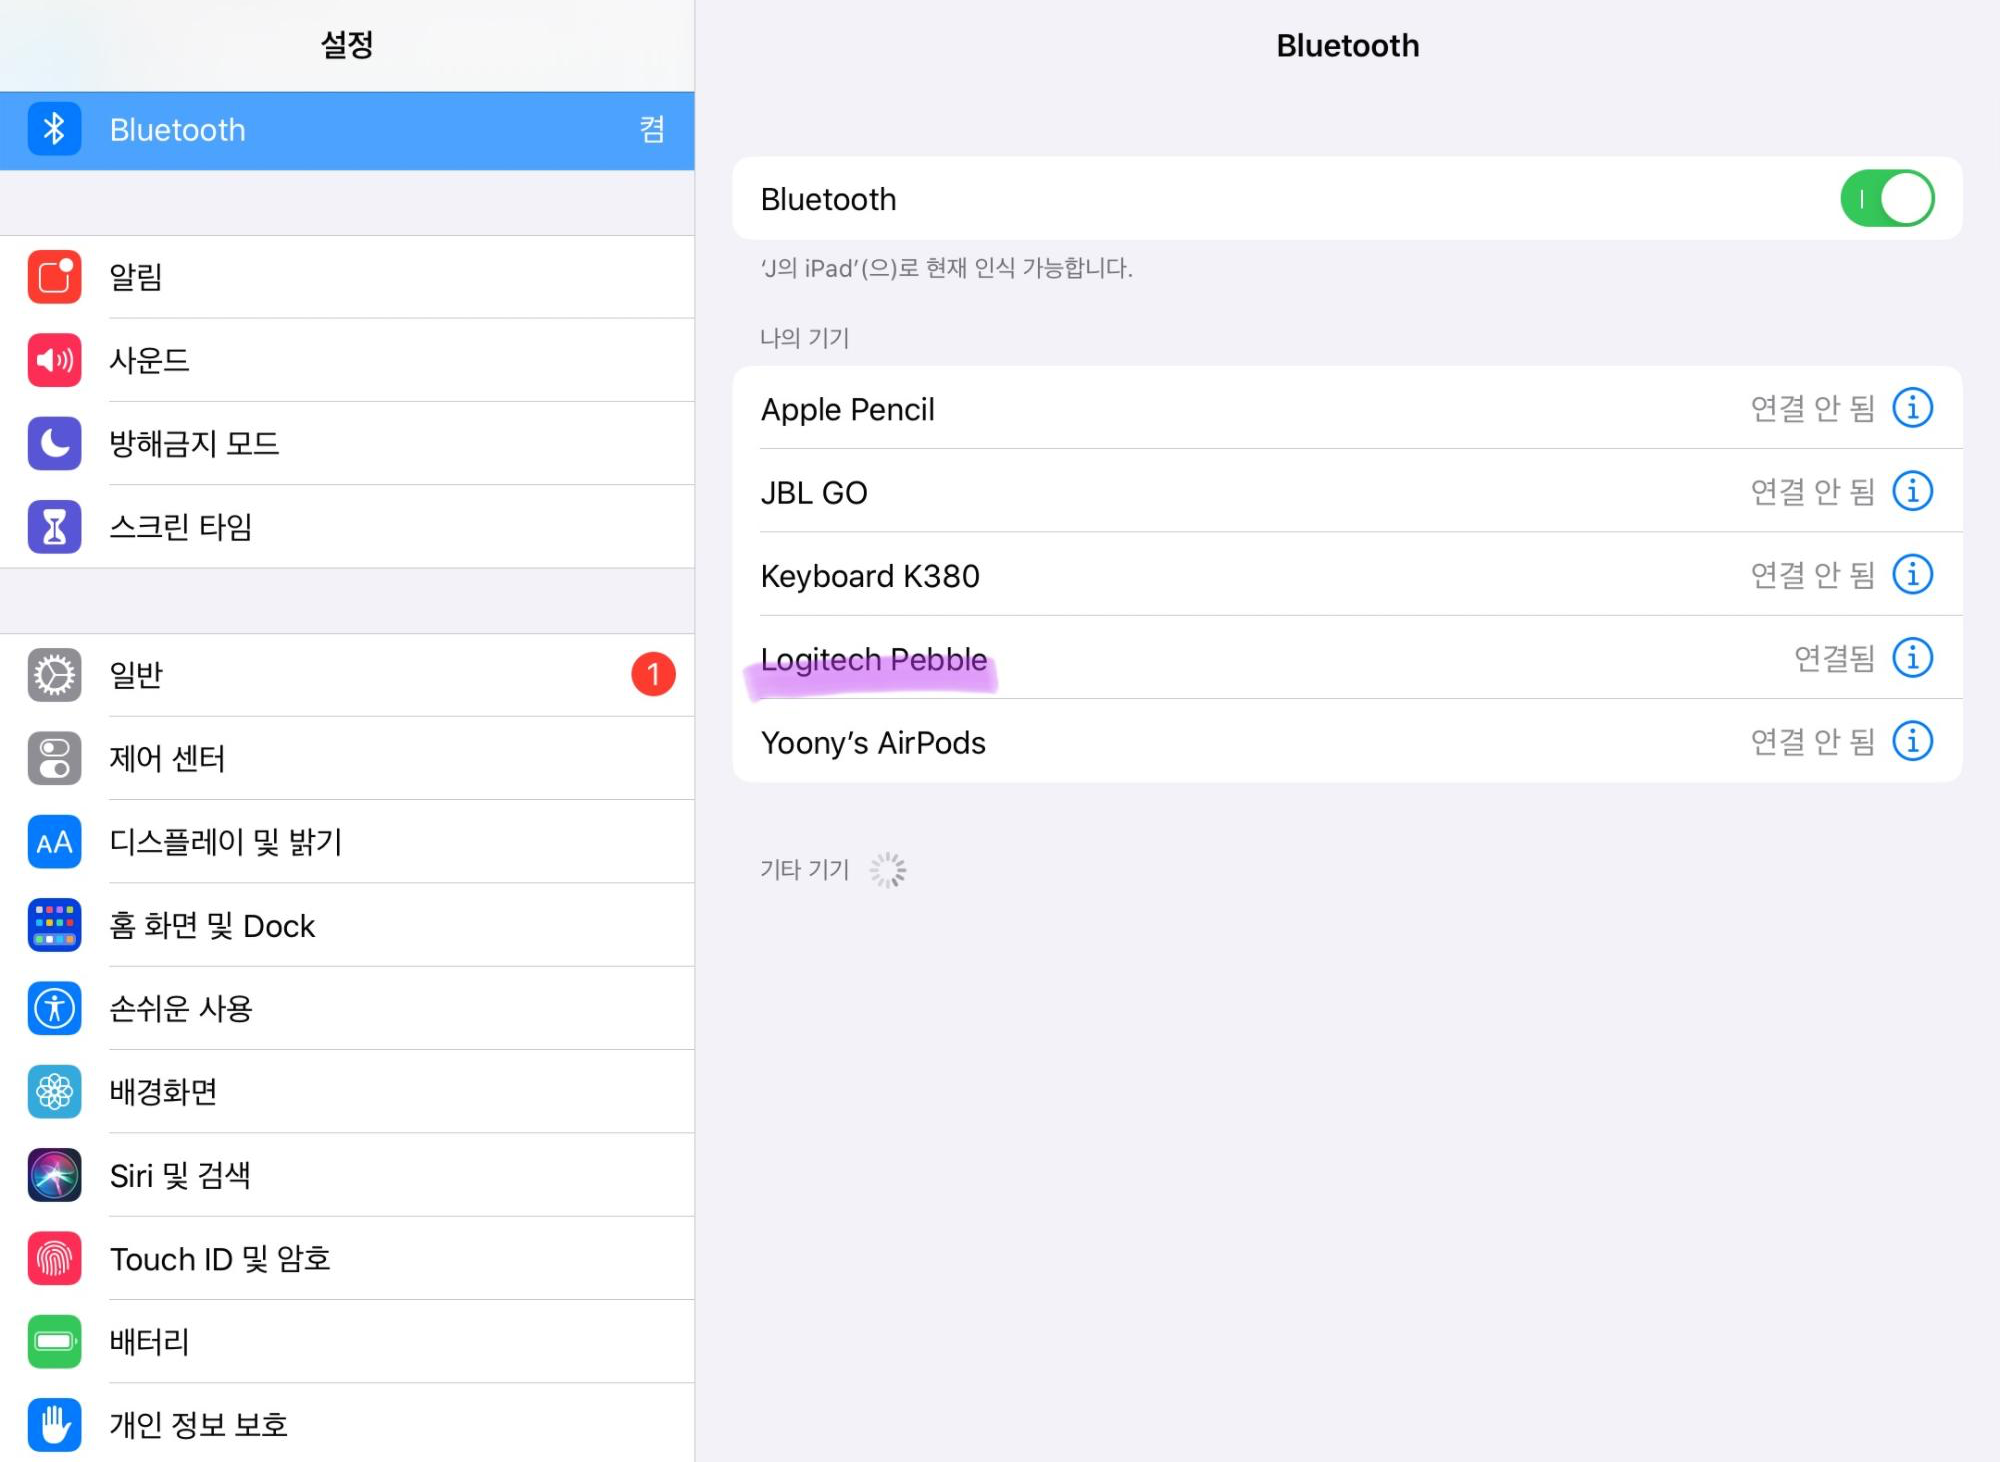The width and height of the screenshot is (2000, 1462).
Task: Turn off the Bluetooth toggle switch
Action: coord(1886,199)
